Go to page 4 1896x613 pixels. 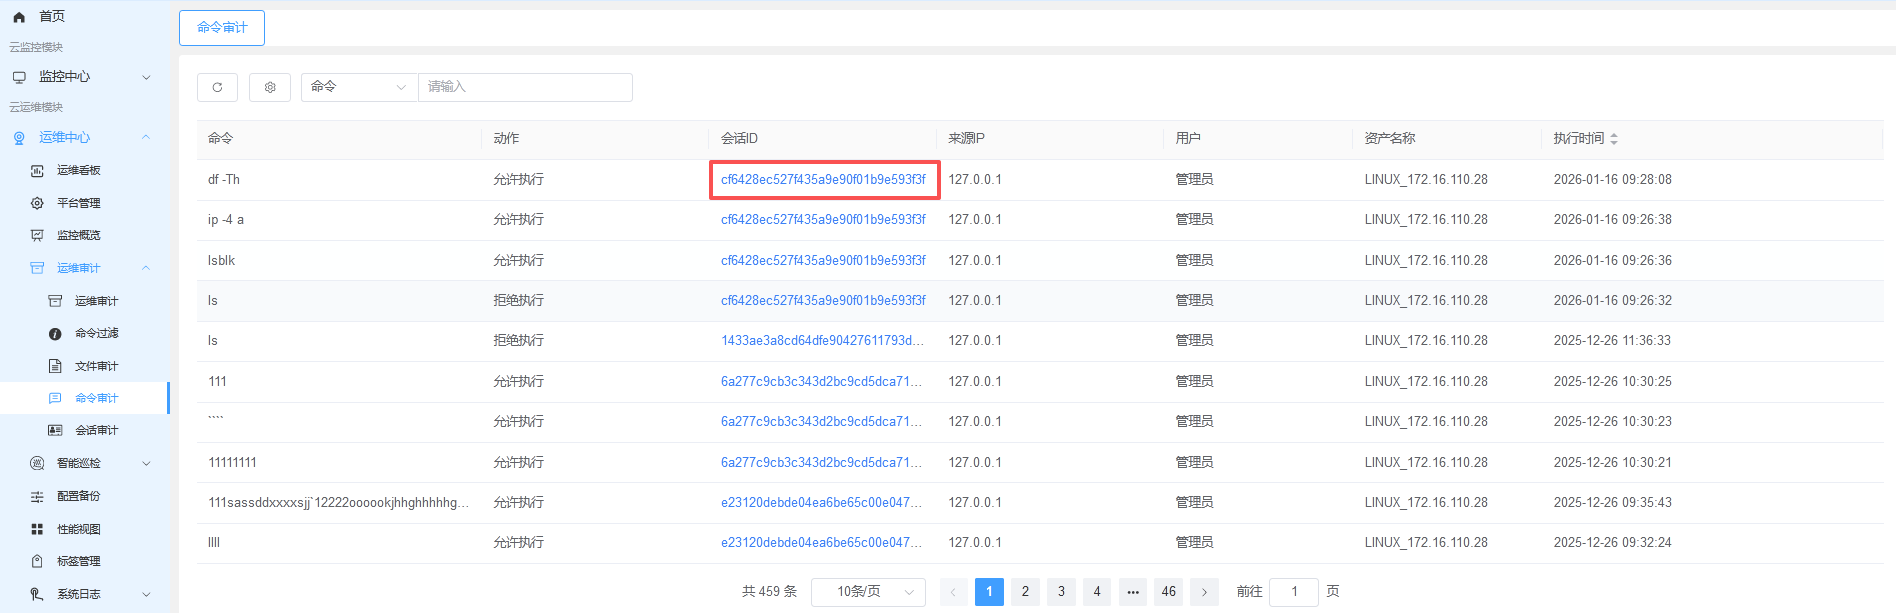[1097, 592]
